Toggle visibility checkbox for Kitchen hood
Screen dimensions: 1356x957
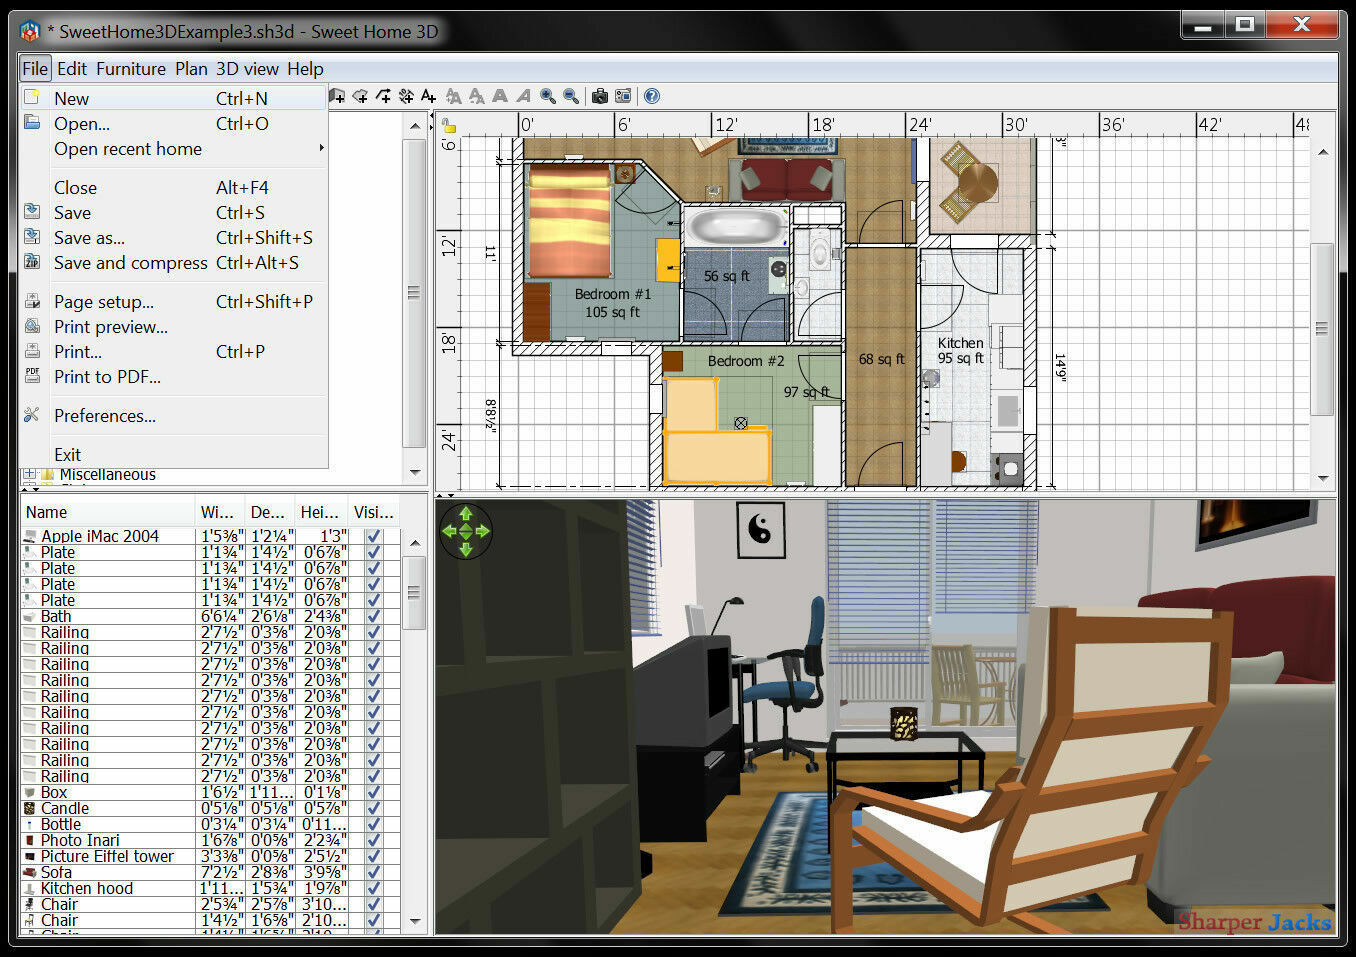coord(374,888)
